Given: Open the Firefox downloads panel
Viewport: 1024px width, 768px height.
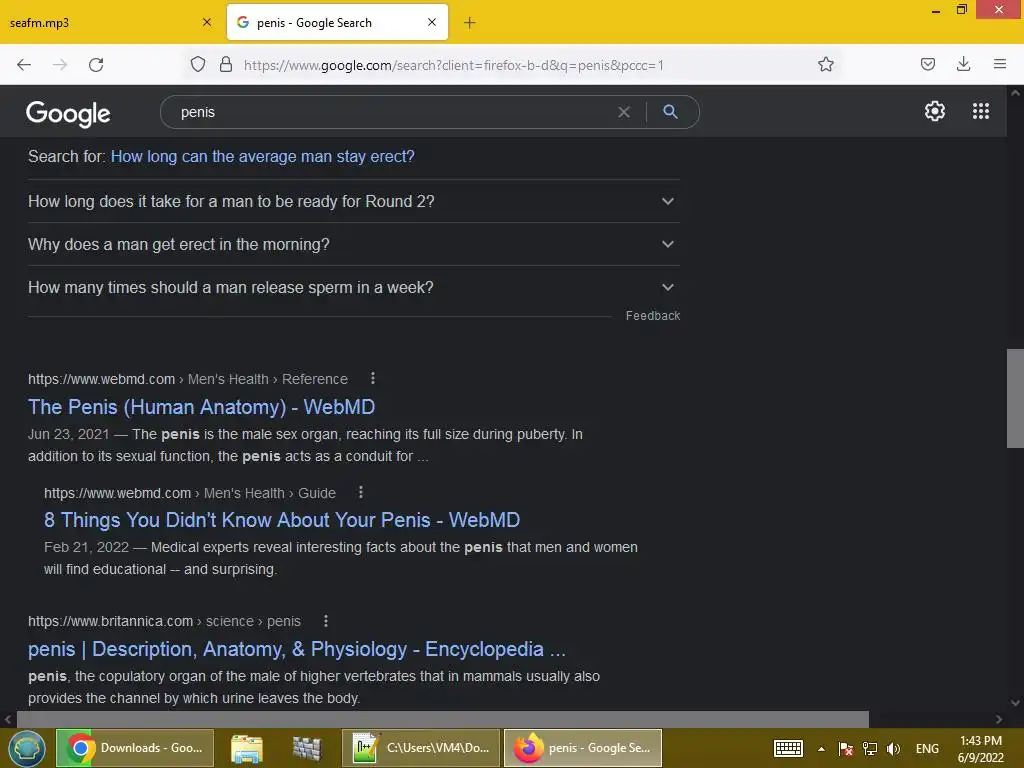Looking at the screenshot, I should pos(963,64).
